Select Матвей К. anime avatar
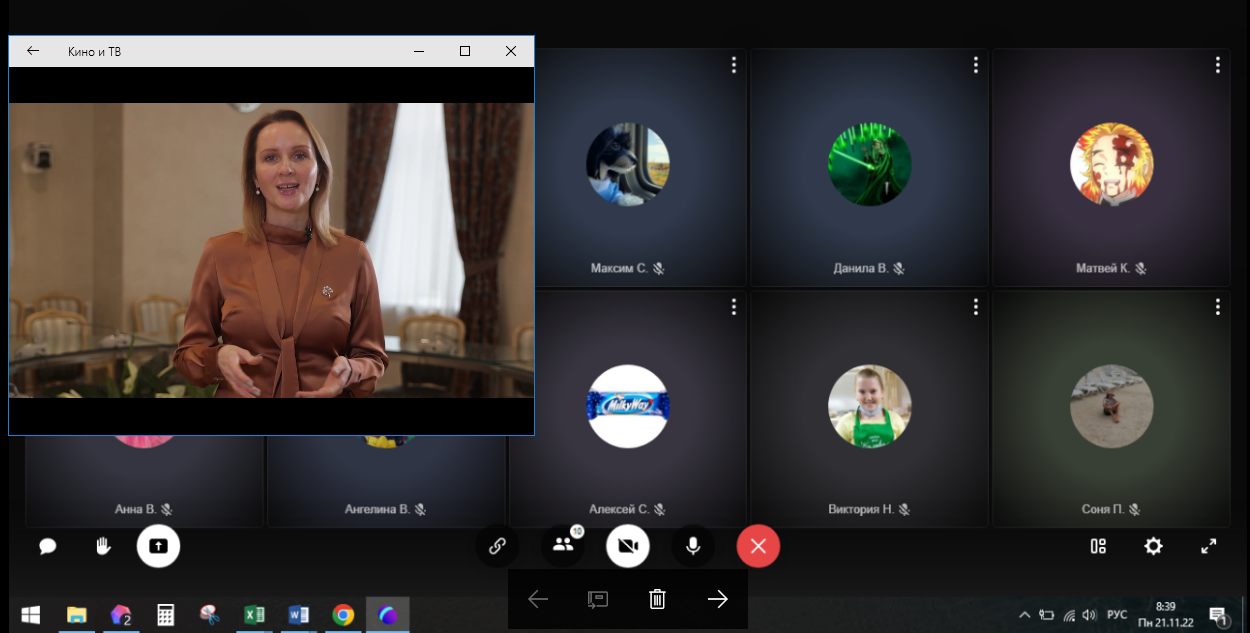 (1112, 164)
